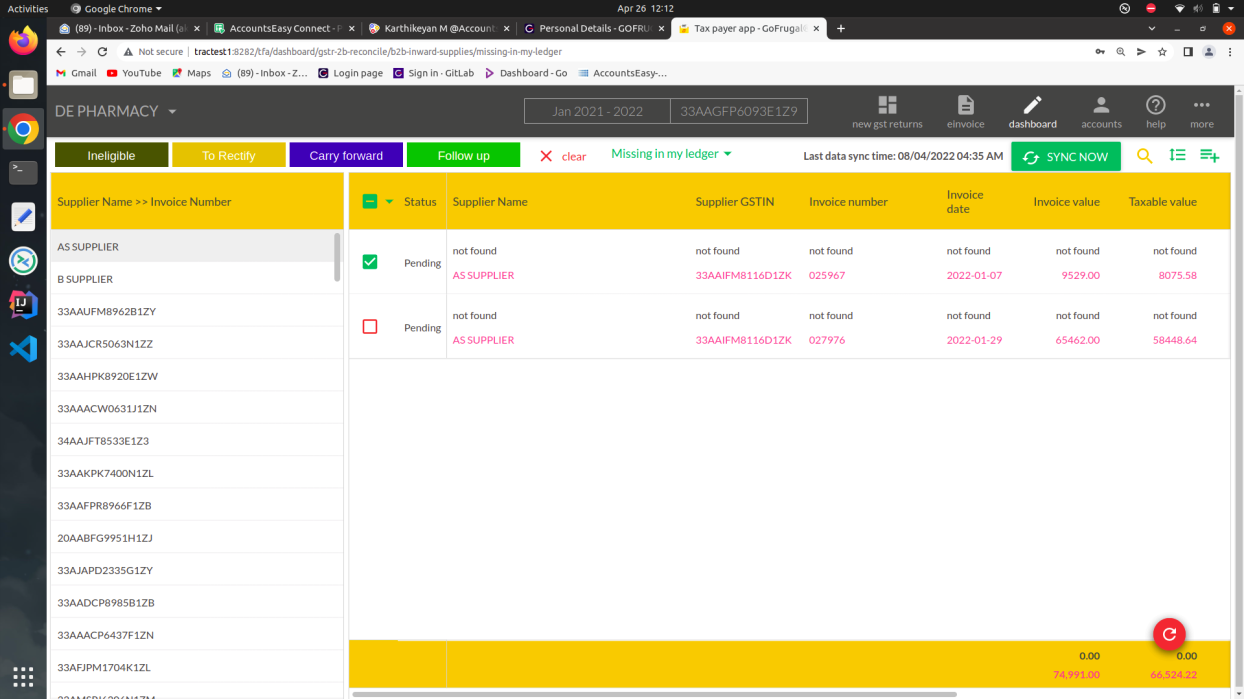Click Invoice date column header
The width and height of the screenshot is (1244, 699).
click(965, 201)
